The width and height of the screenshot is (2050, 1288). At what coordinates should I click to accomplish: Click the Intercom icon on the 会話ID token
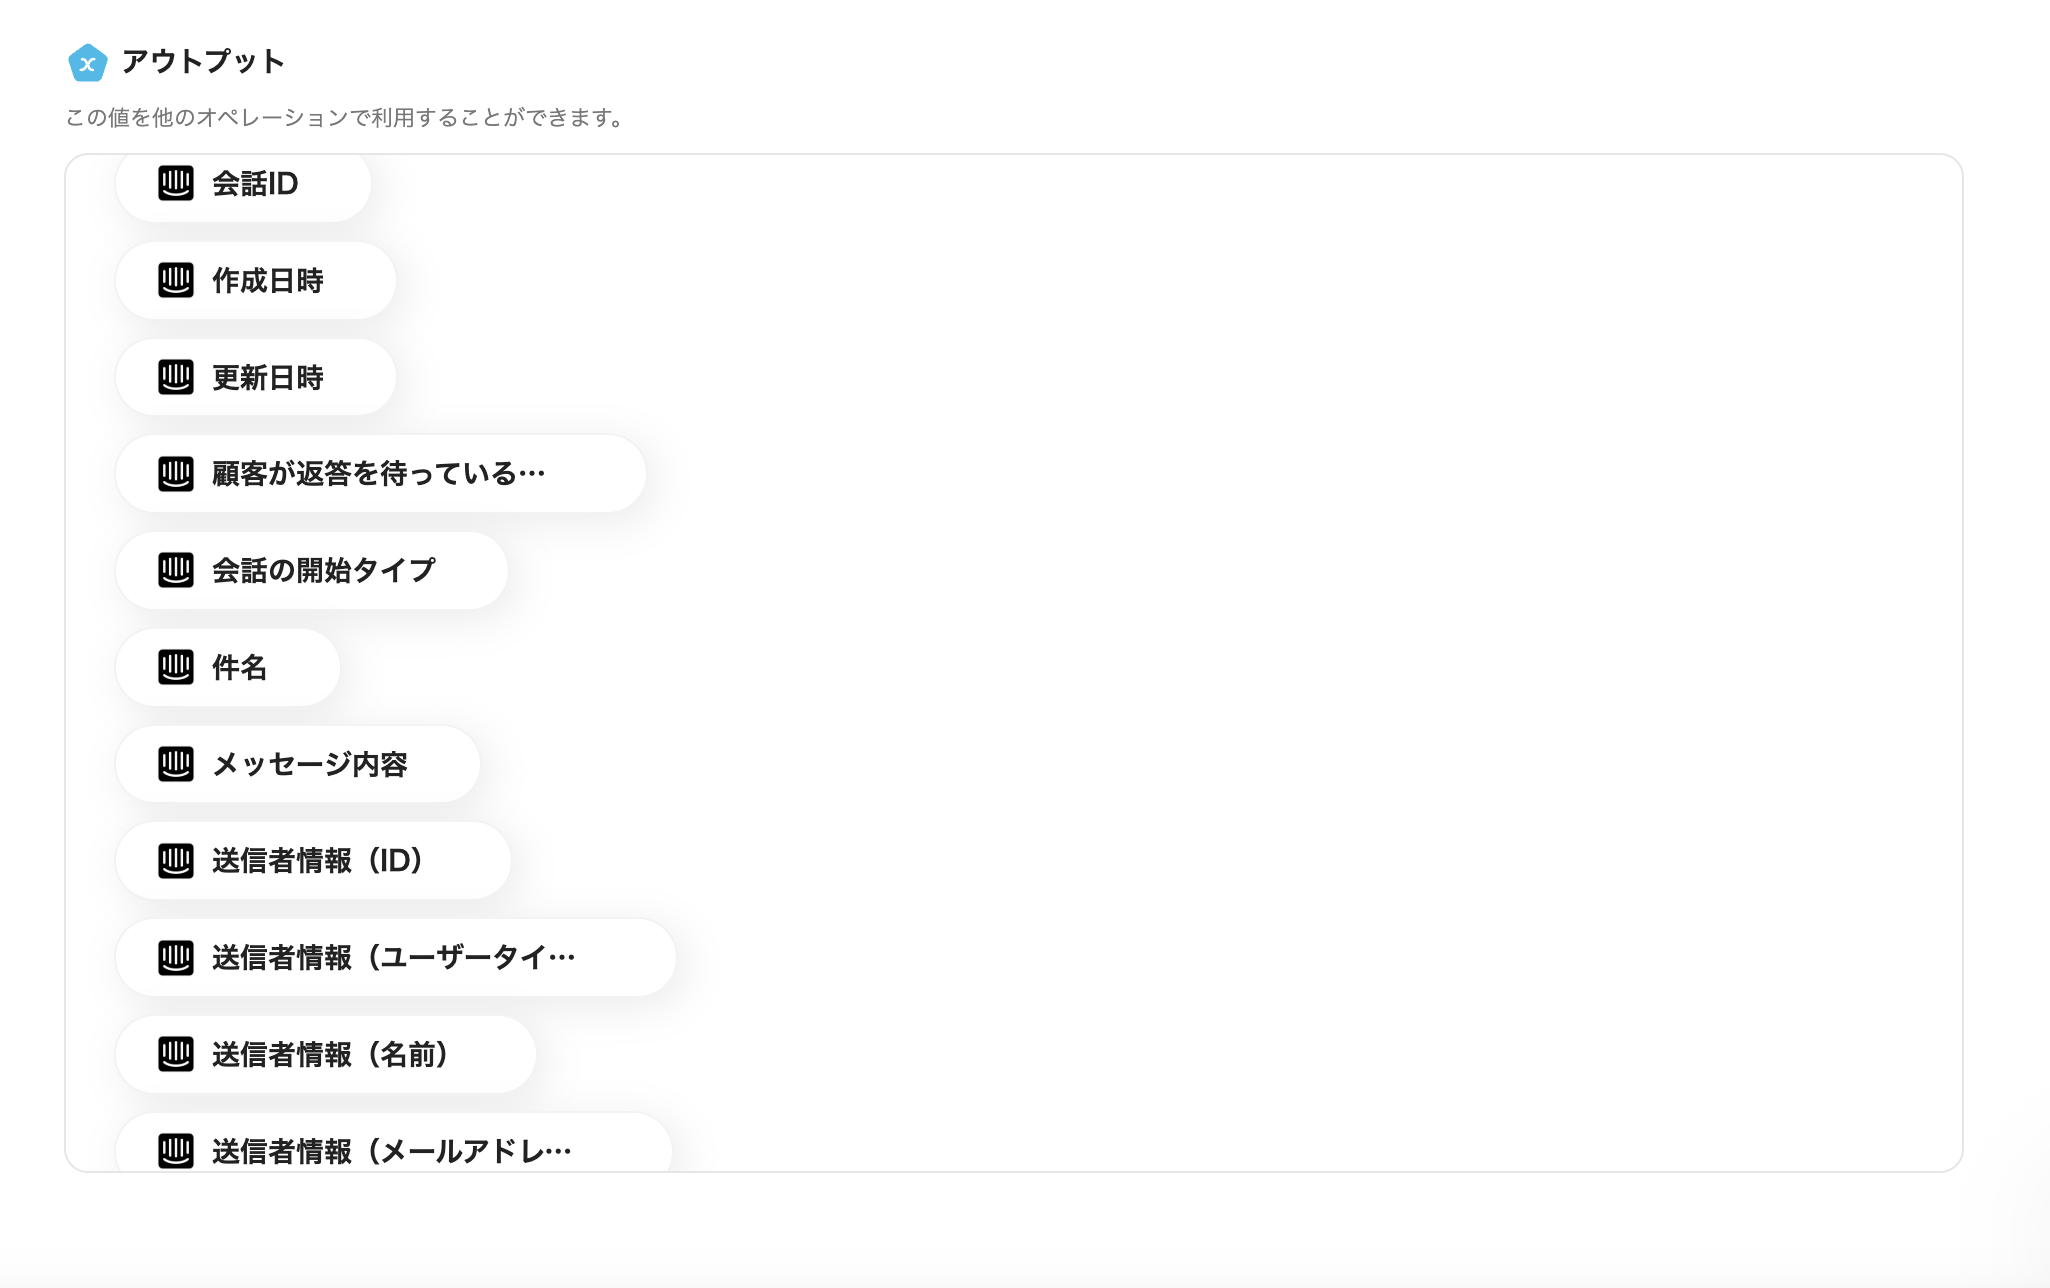tap(176, 184)
